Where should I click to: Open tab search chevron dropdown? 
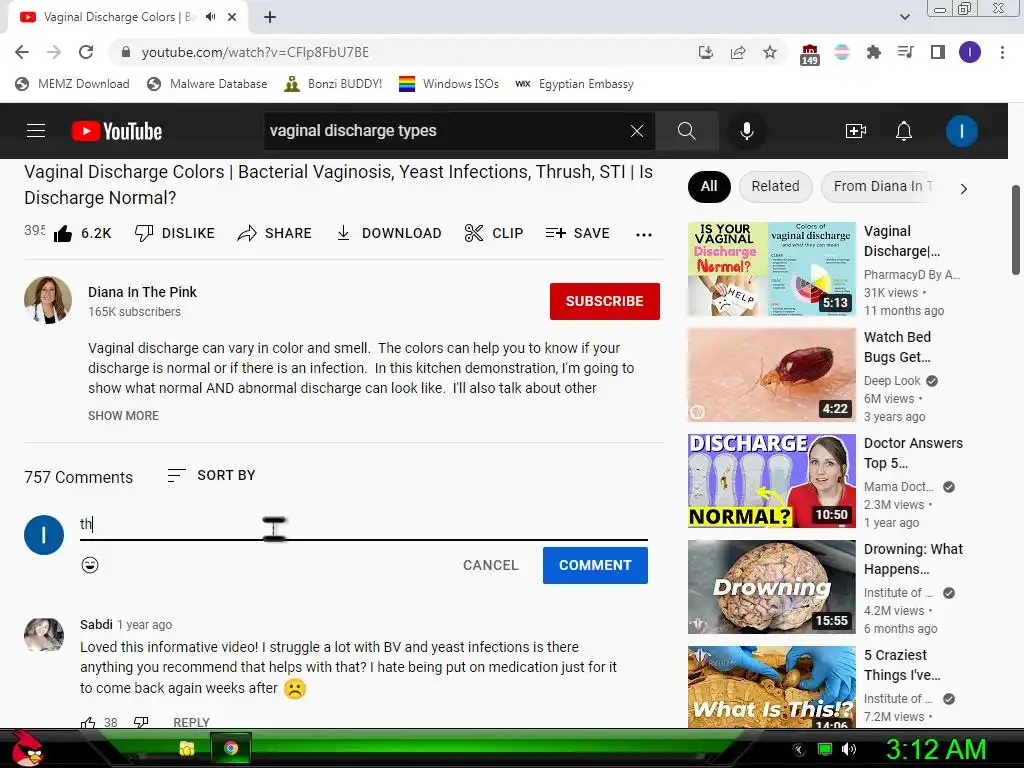904,17
